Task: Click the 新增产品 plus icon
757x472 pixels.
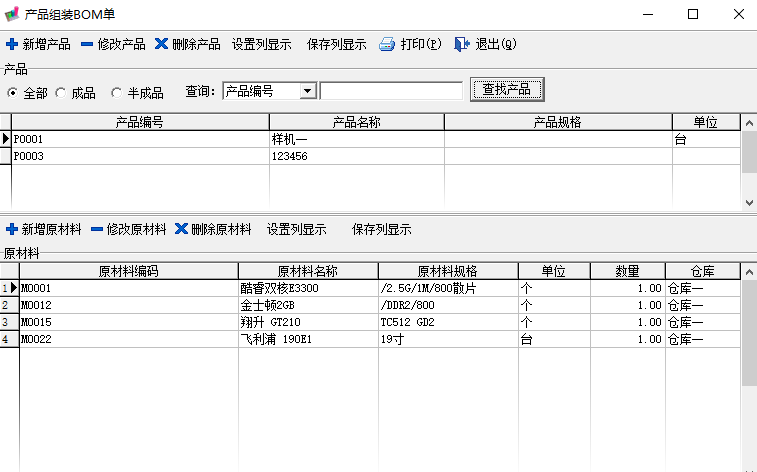Action: (x=12, y=45)
